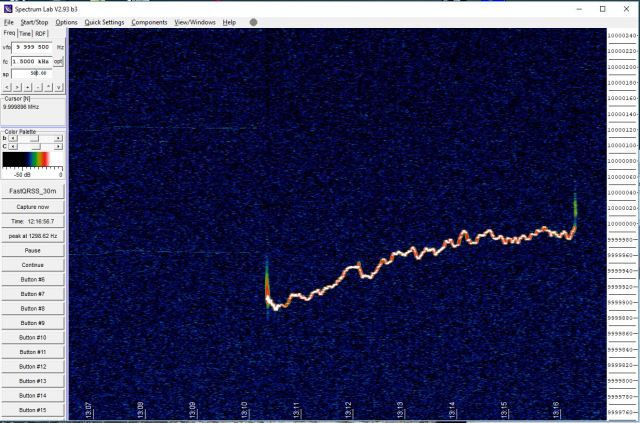The height and width of the screenshot is (423, 640).
Task: Open the Start/Stop menu
Action: pyautogui.click(x=33, y=21)
